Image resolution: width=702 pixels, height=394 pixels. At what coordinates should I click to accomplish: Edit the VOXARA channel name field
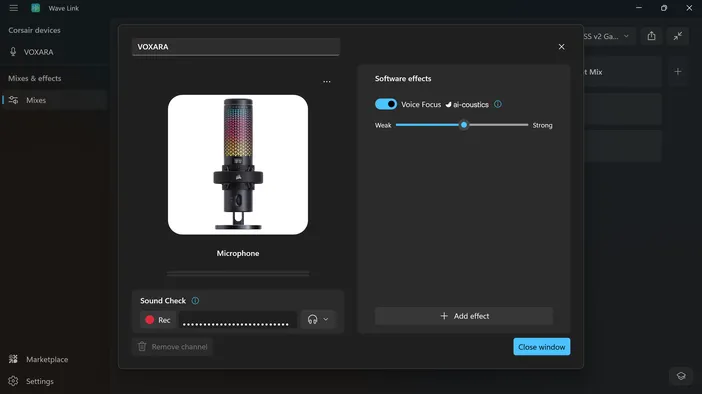click(236, 47)
